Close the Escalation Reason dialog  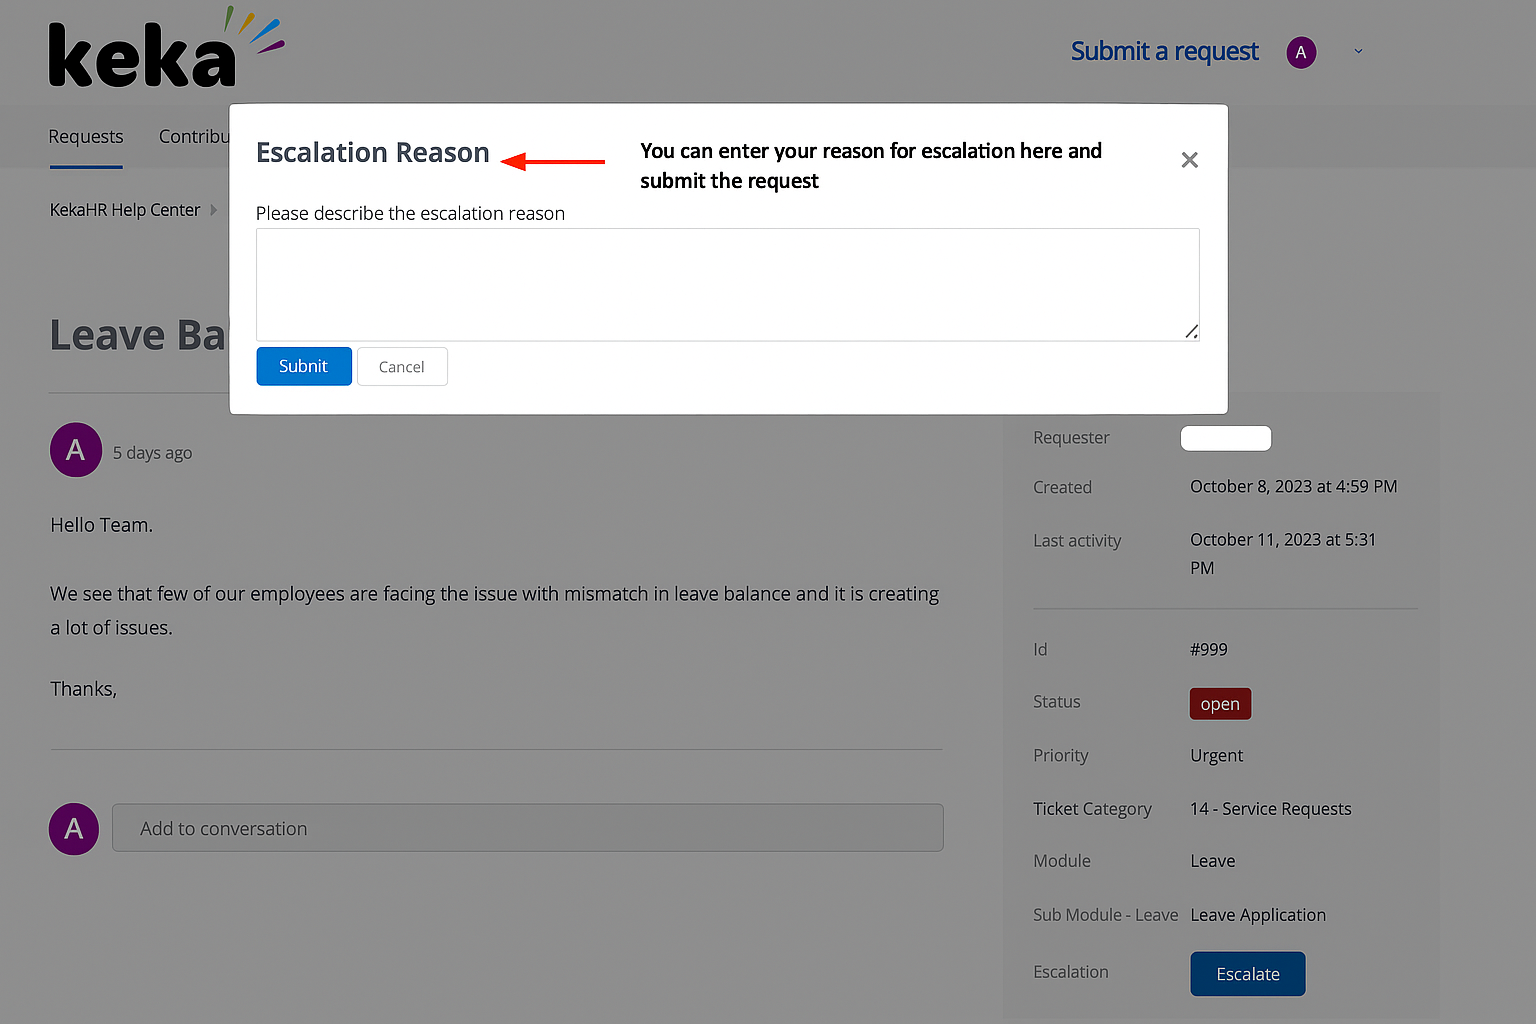point(1189,160)
